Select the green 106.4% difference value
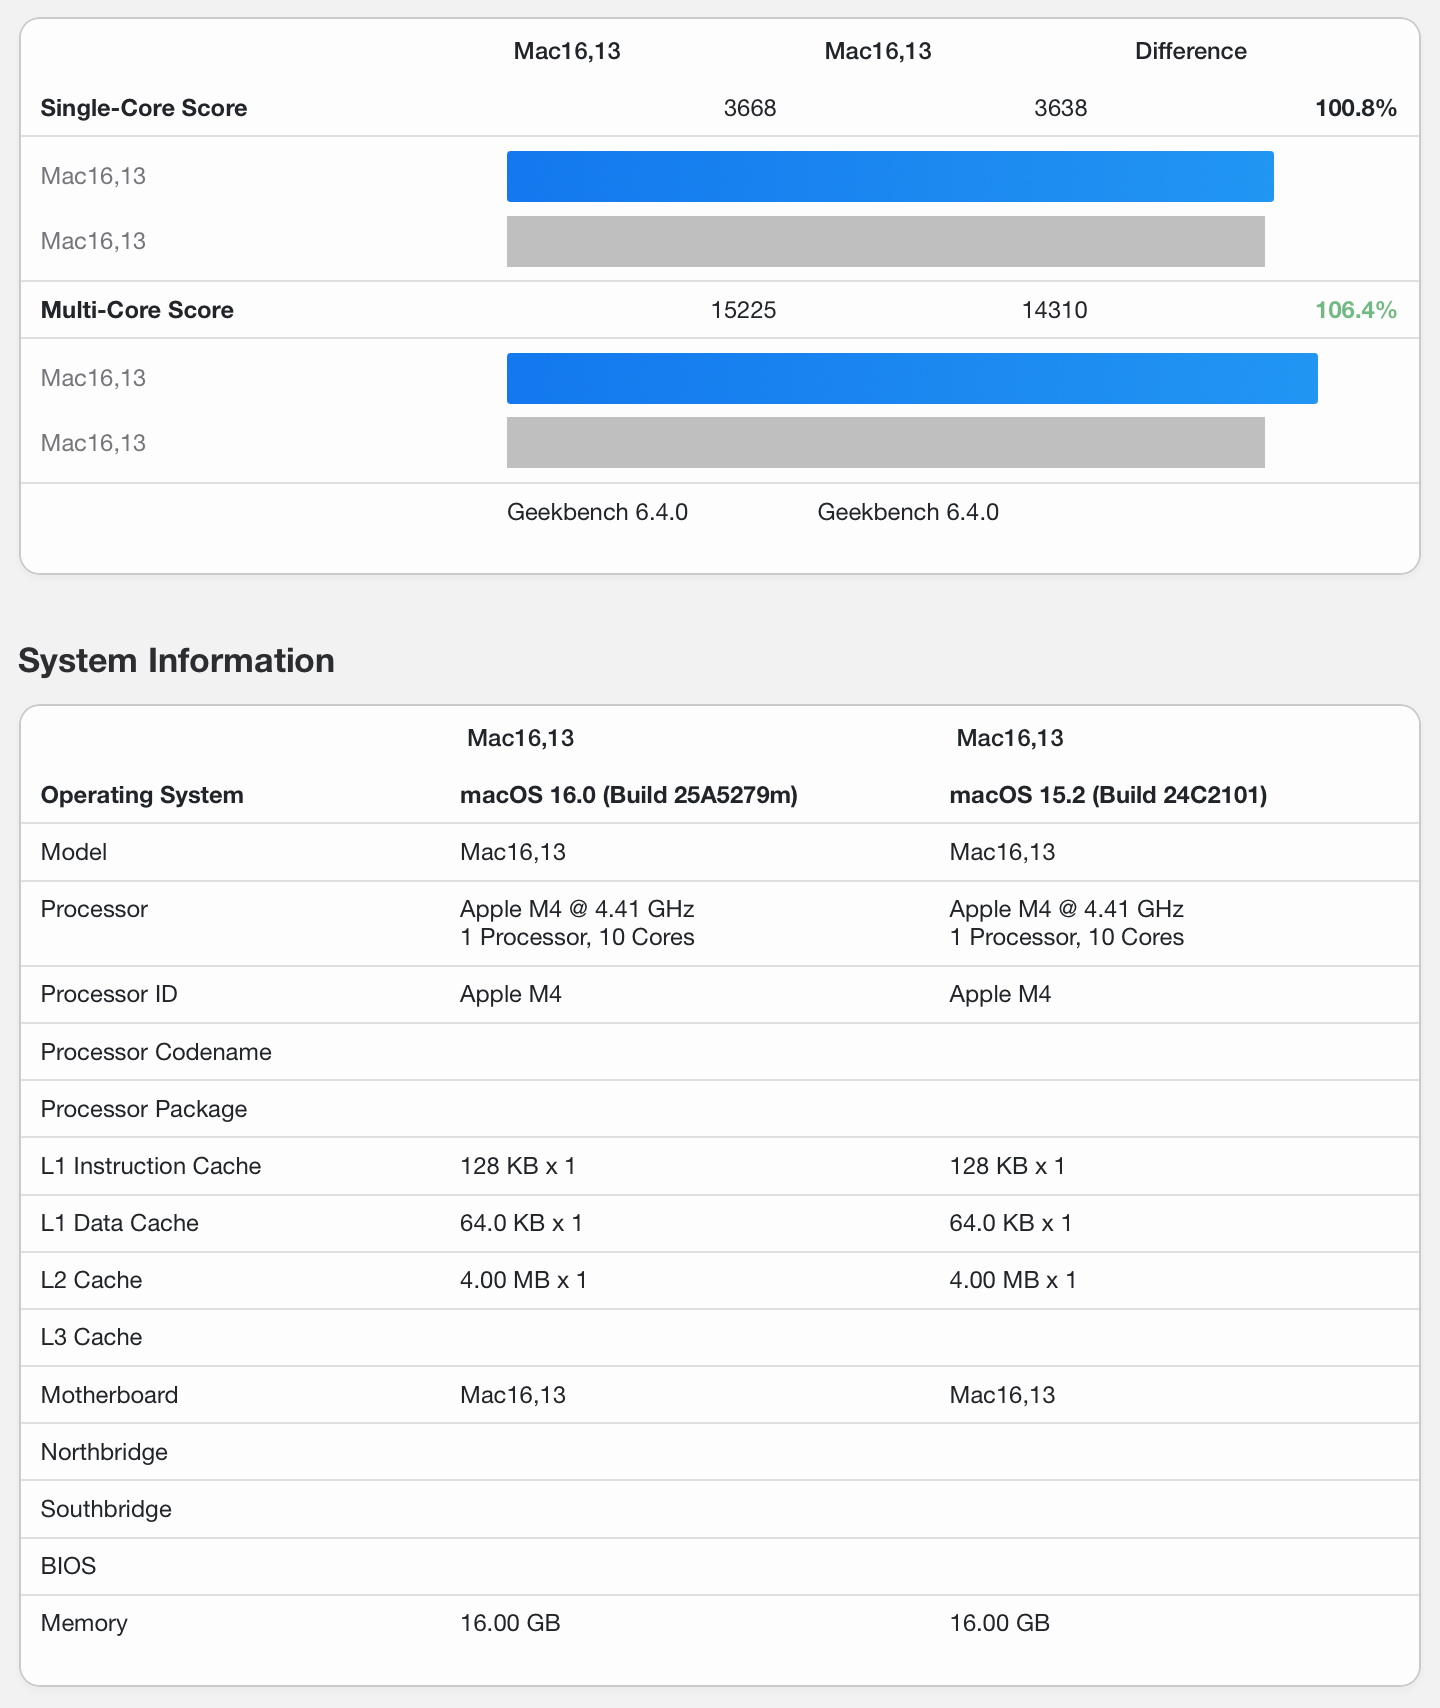 point(1355,310)
